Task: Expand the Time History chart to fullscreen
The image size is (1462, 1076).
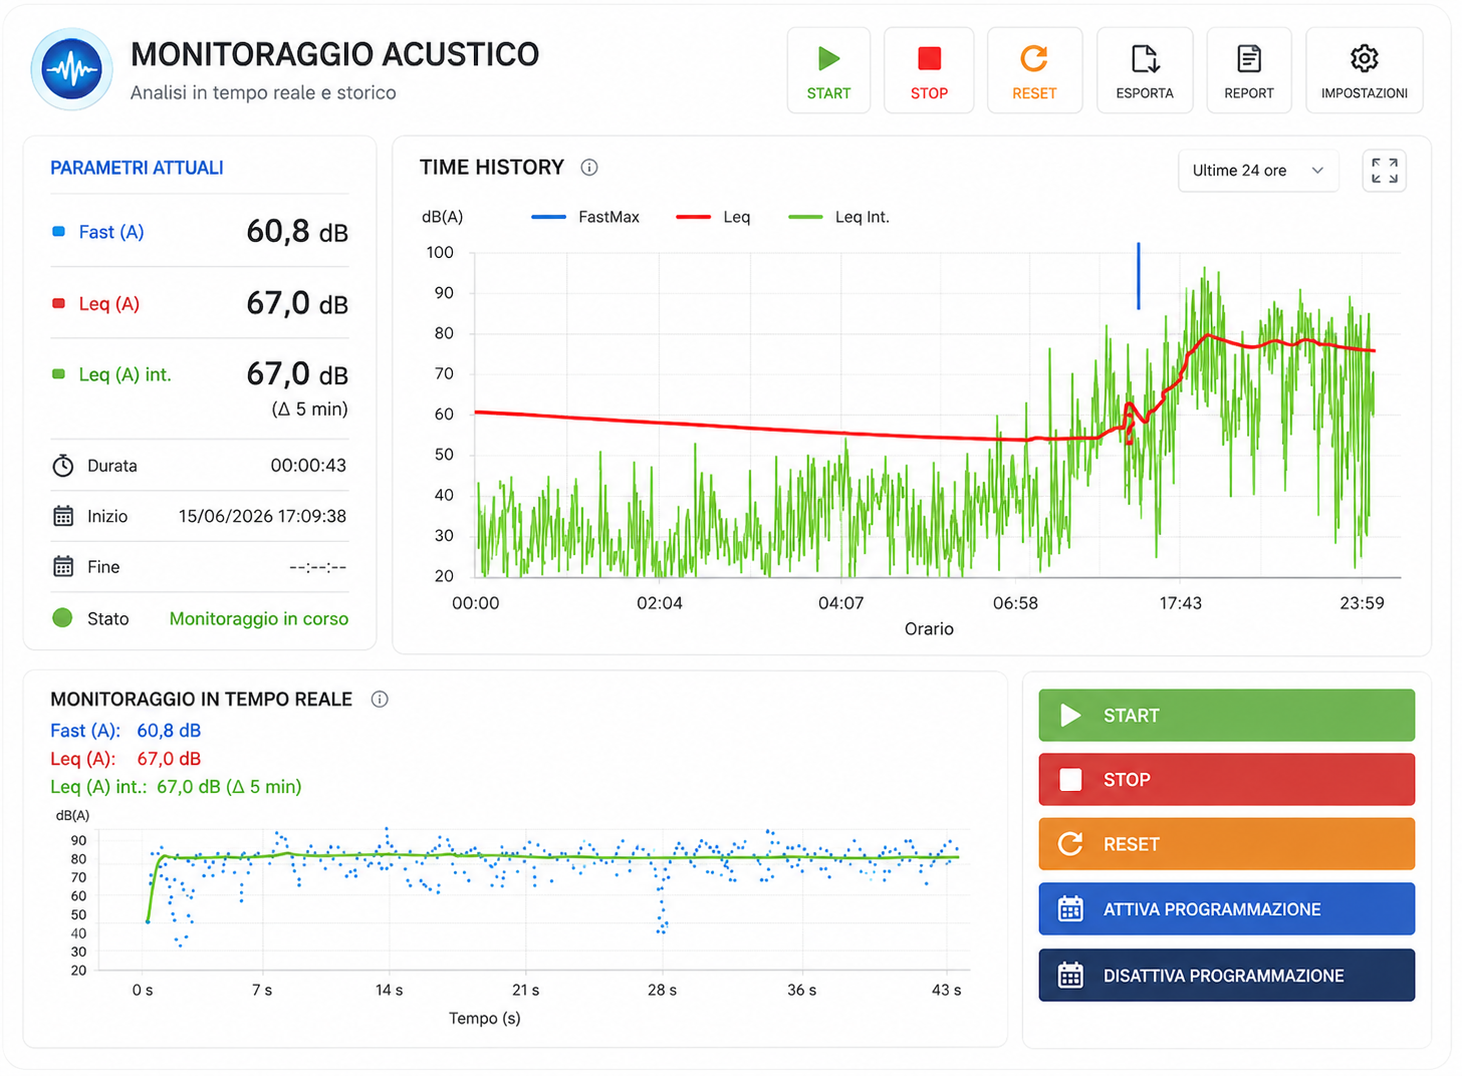Action: coord(1384,171)
